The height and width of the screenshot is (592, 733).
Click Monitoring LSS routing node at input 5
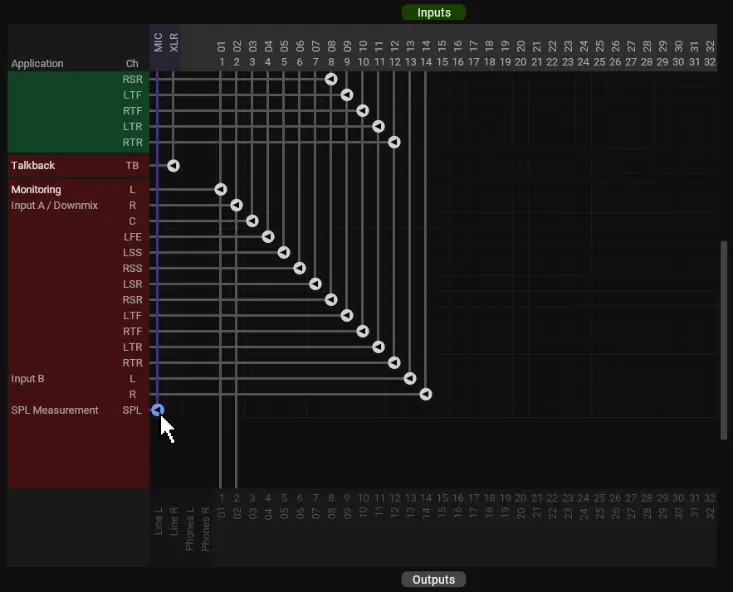pyautogui.click(x=284, y=253)
